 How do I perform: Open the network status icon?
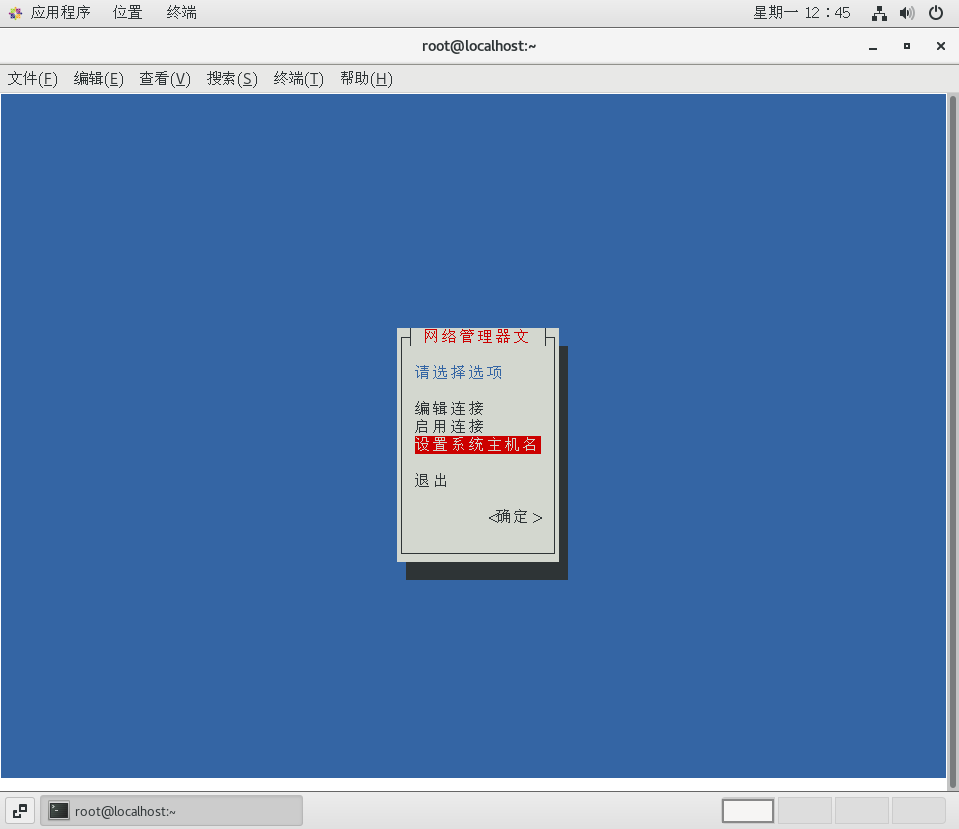click(879, 13)
